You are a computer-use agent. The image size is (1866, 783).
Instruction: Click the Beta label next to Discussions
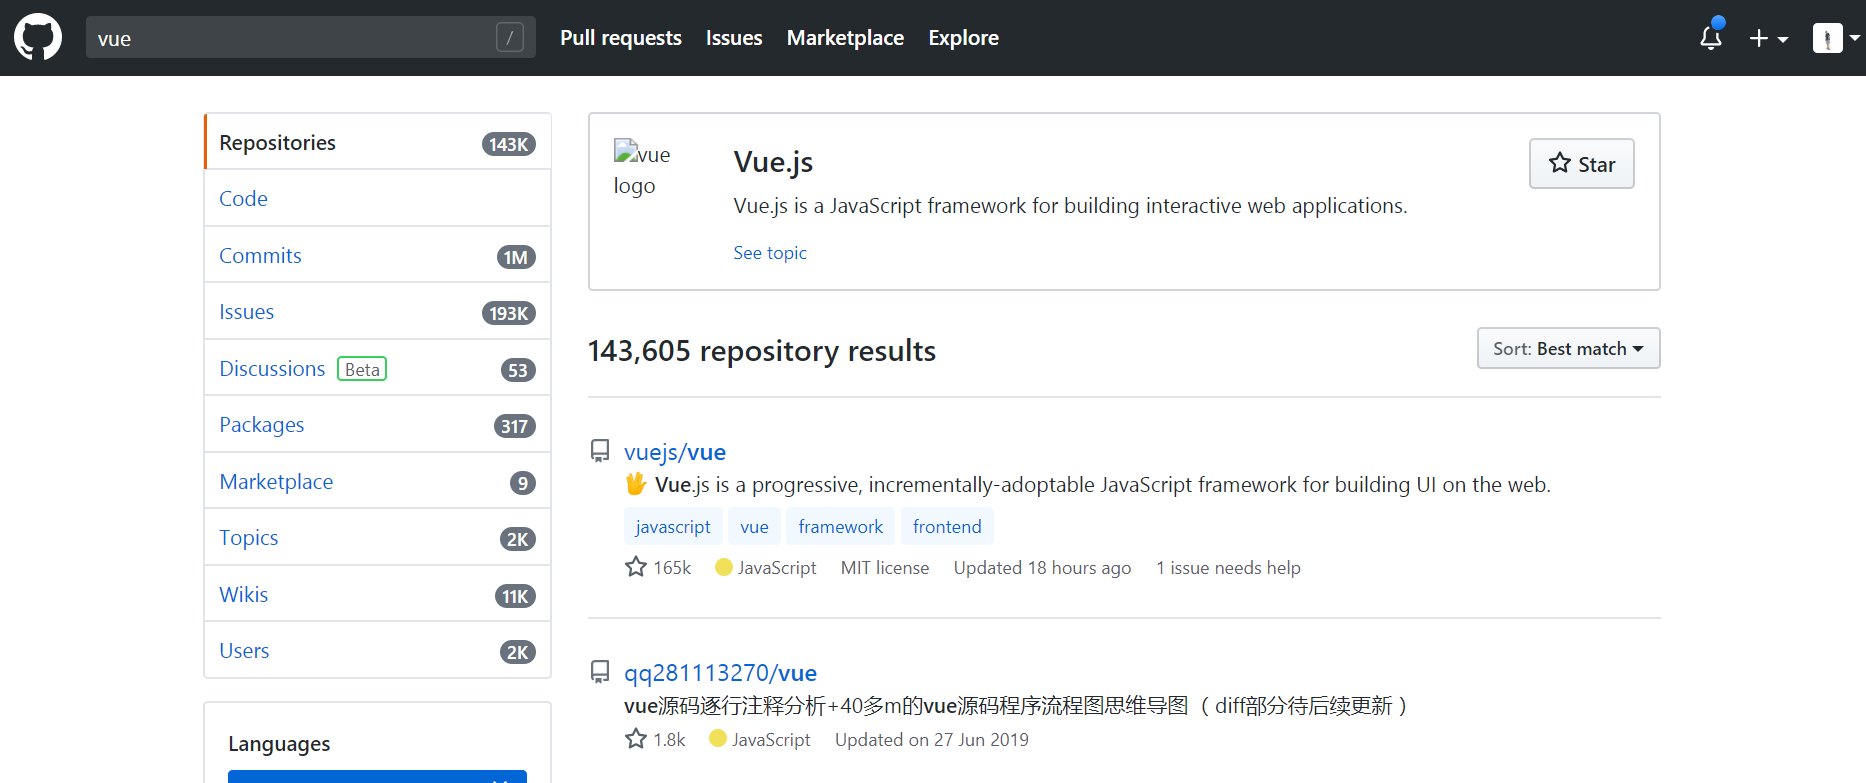[362, 369]
